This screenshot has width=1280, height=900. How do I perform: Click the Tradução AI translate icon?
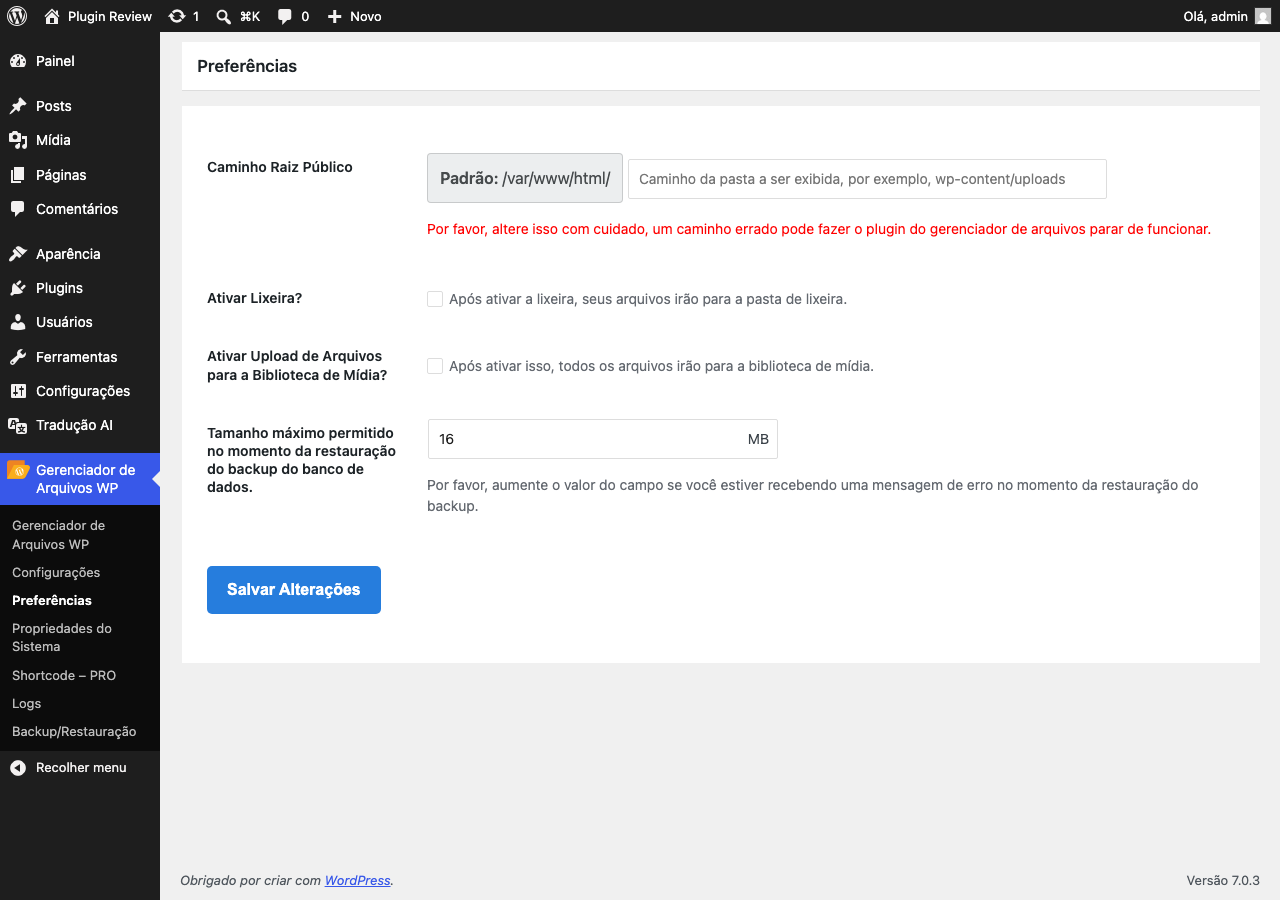(18, 425)
